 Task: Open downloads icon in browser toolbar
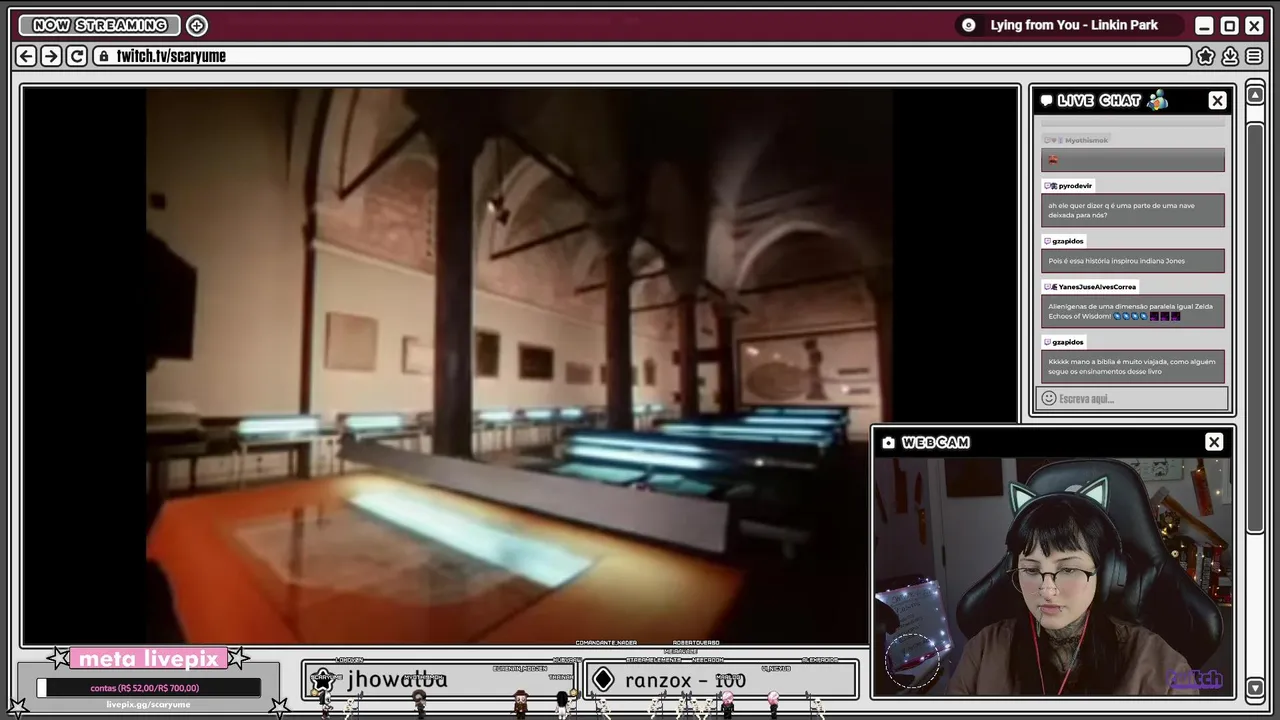point(1230,56)
